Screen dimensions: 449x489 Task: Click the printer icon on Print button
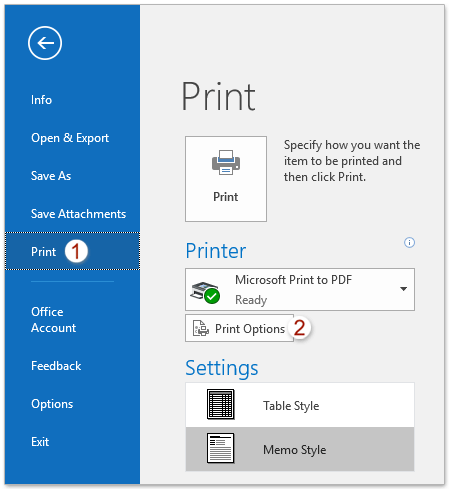coord(226,162)
